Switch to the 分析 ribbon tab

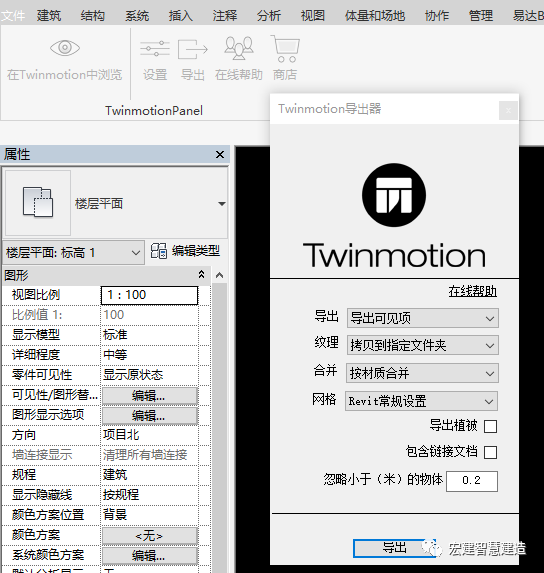click(x=269, y=16)
